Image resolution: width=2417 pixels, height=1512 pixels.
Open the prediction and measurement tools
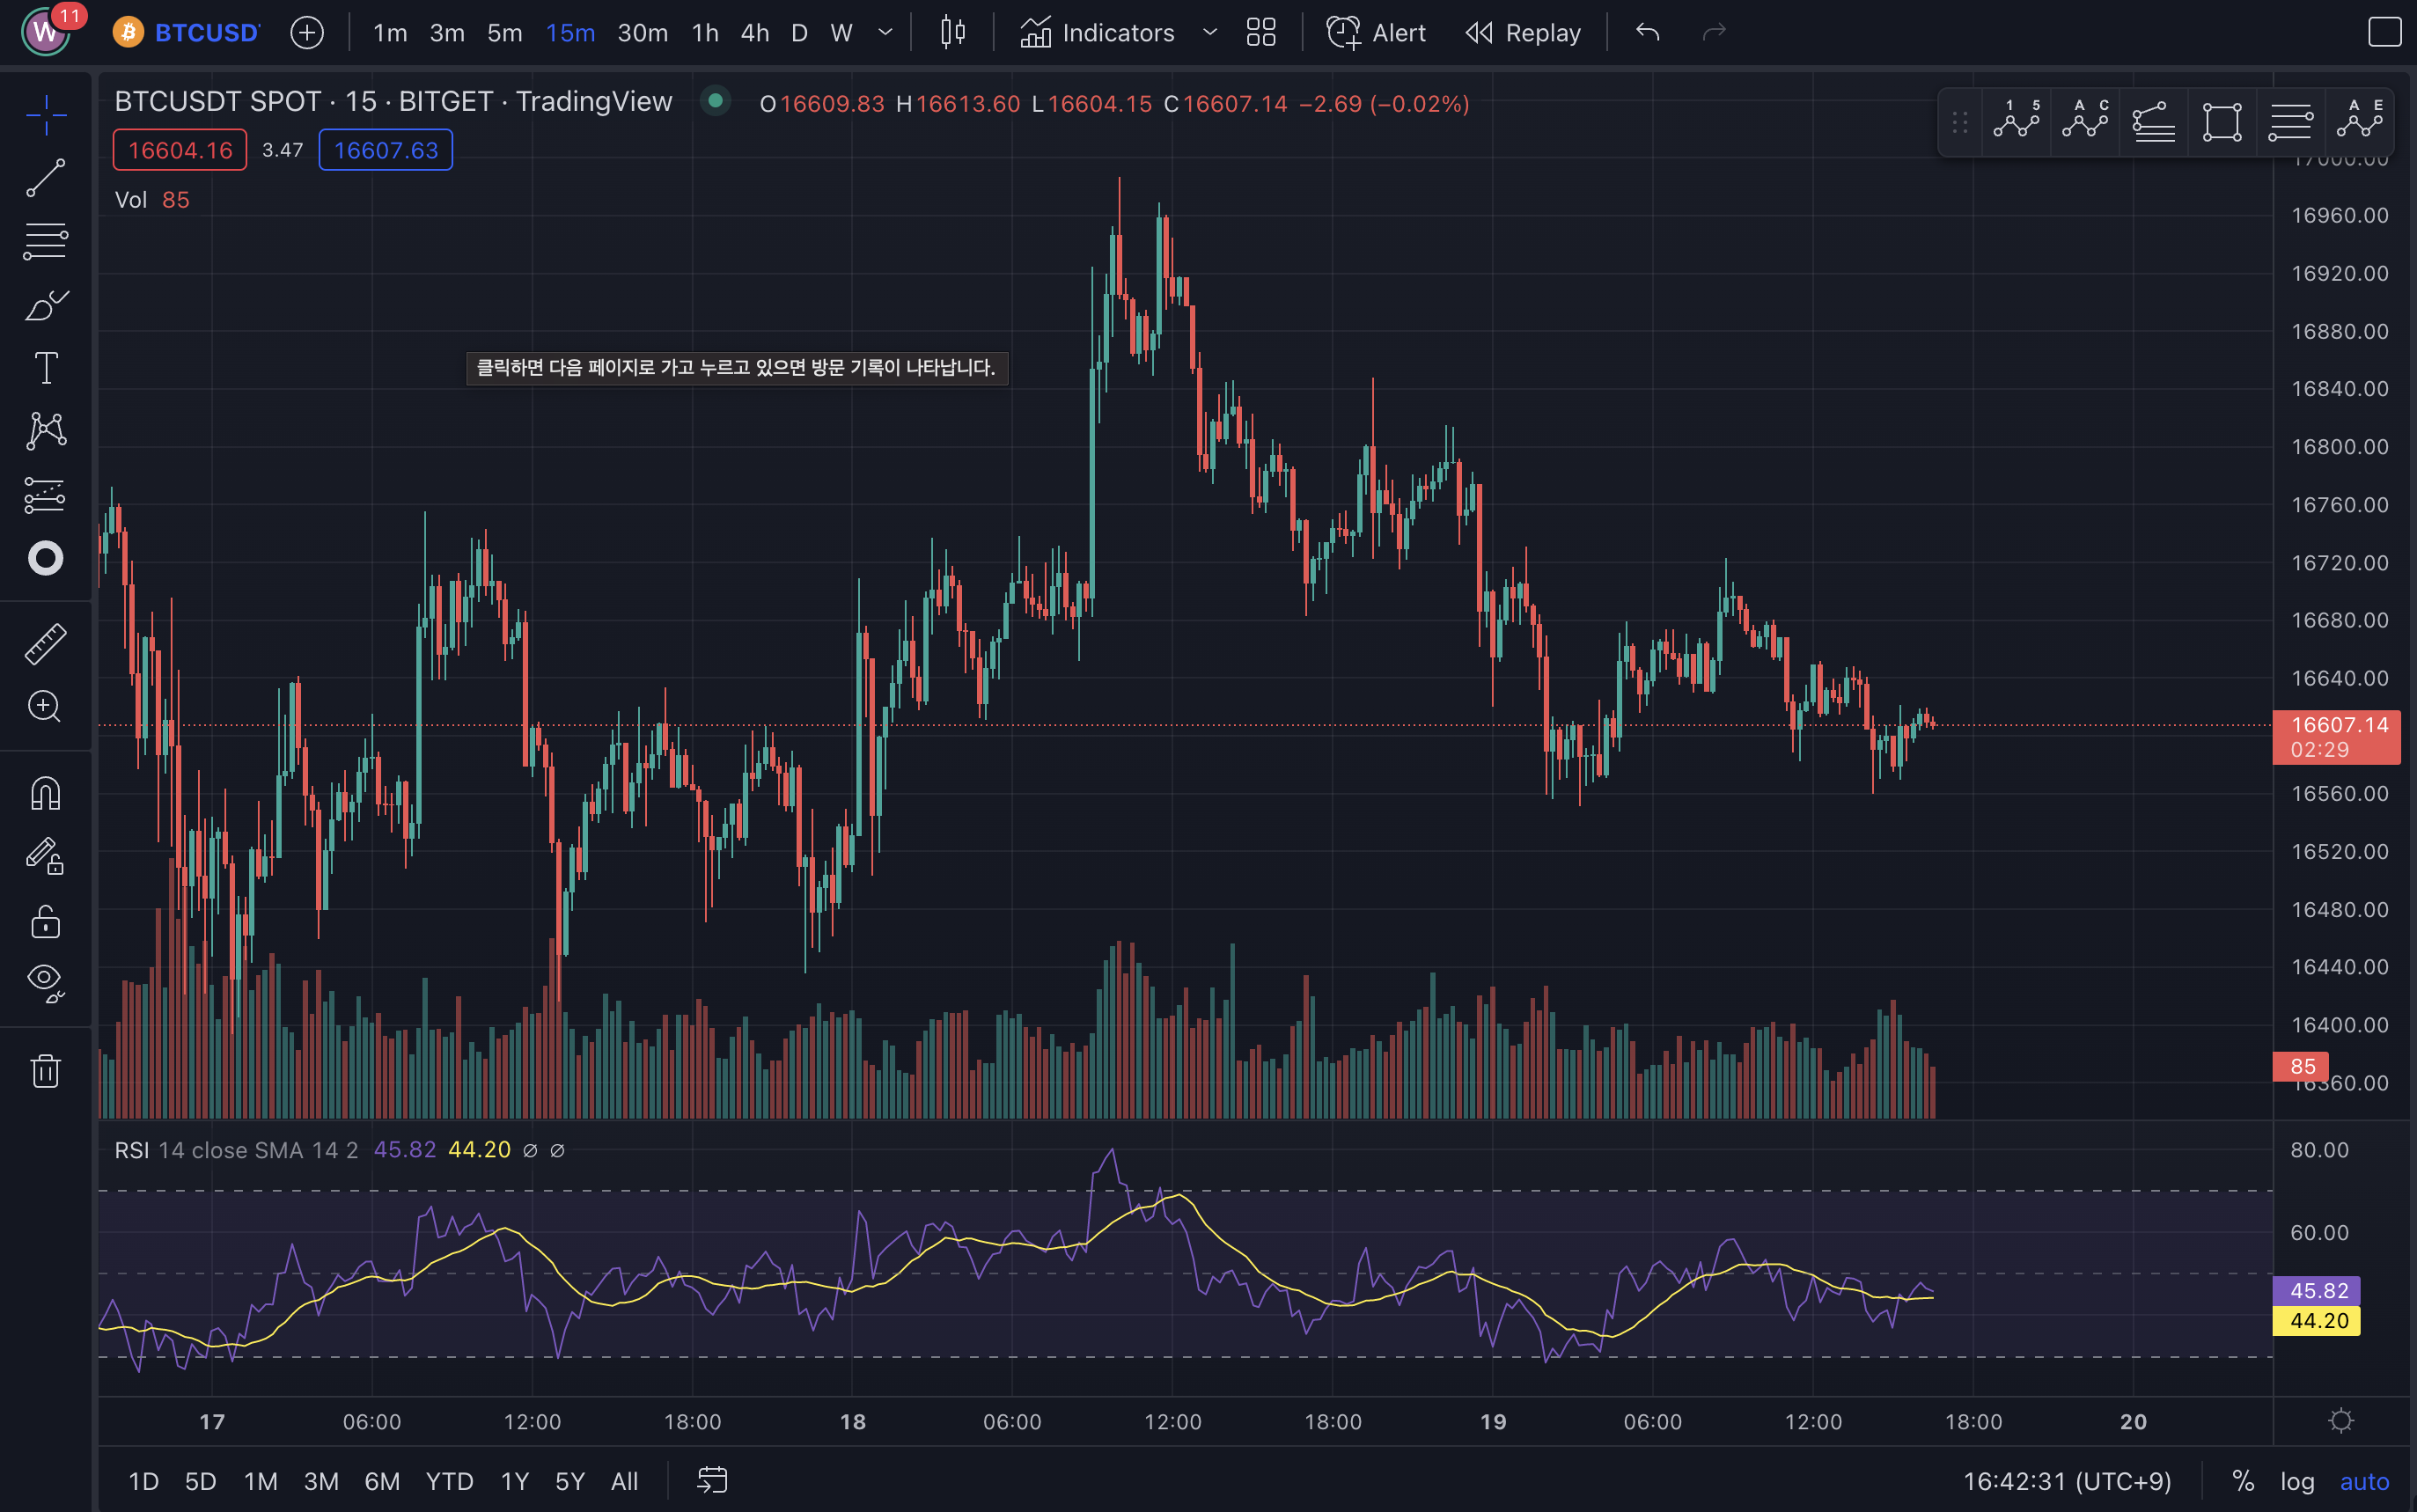click(46, 495)
